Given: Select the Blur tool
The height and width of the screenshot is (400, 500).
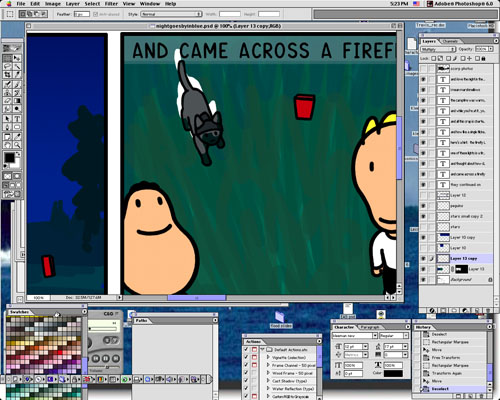Looking at the screenshot, I should click(7, 109).
